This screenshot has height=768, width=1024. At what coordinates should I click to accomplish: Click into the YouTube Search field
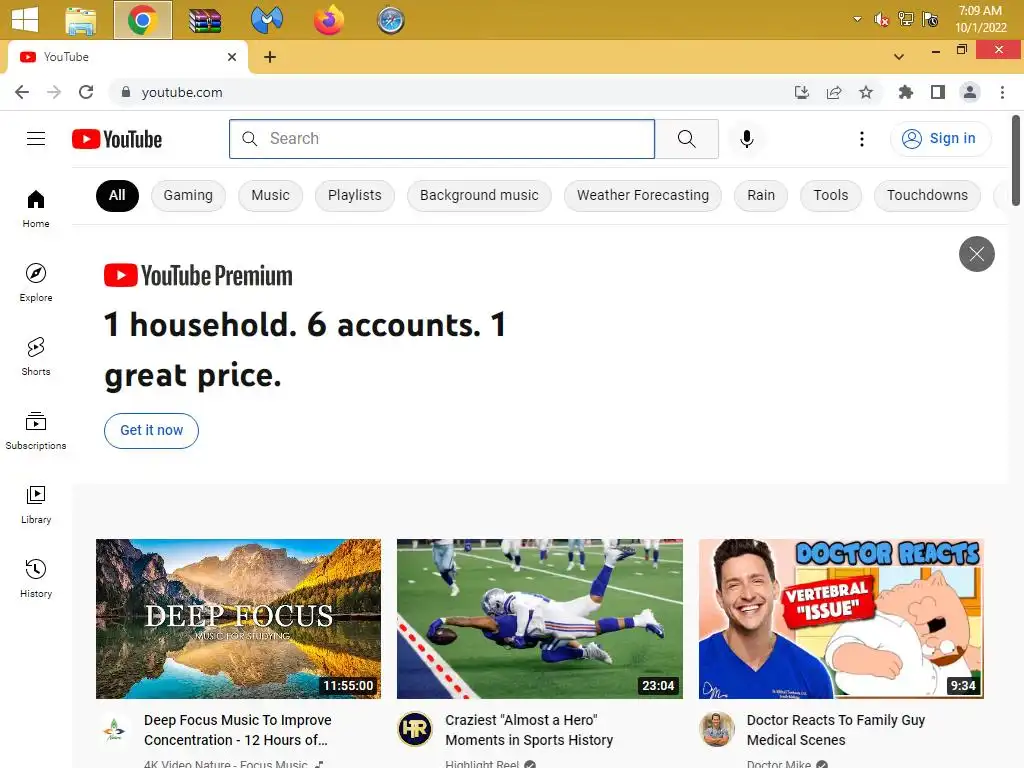coord(442,138)
